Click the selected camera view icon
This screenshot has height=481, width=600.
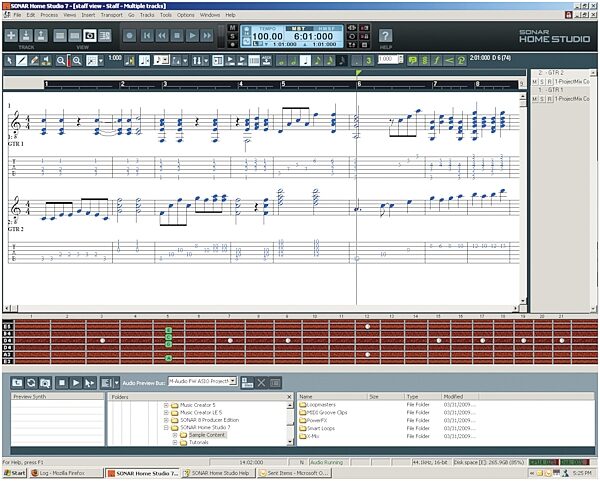[90, 36]
